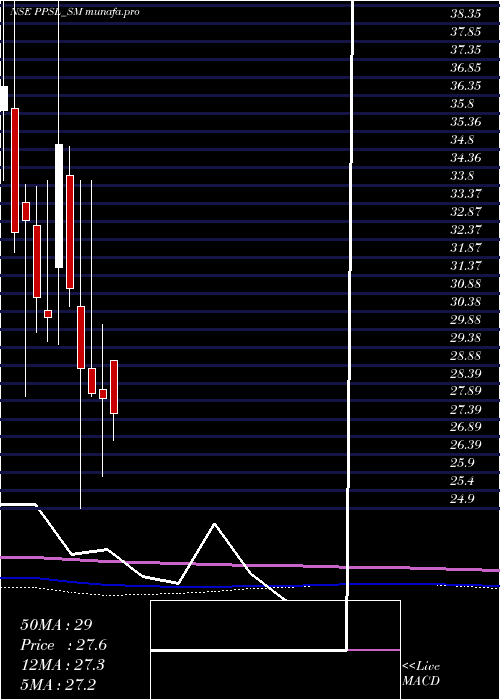Click the 30.38 axis label
Viewport: 500px width, 700px height.
pos(466,302)
